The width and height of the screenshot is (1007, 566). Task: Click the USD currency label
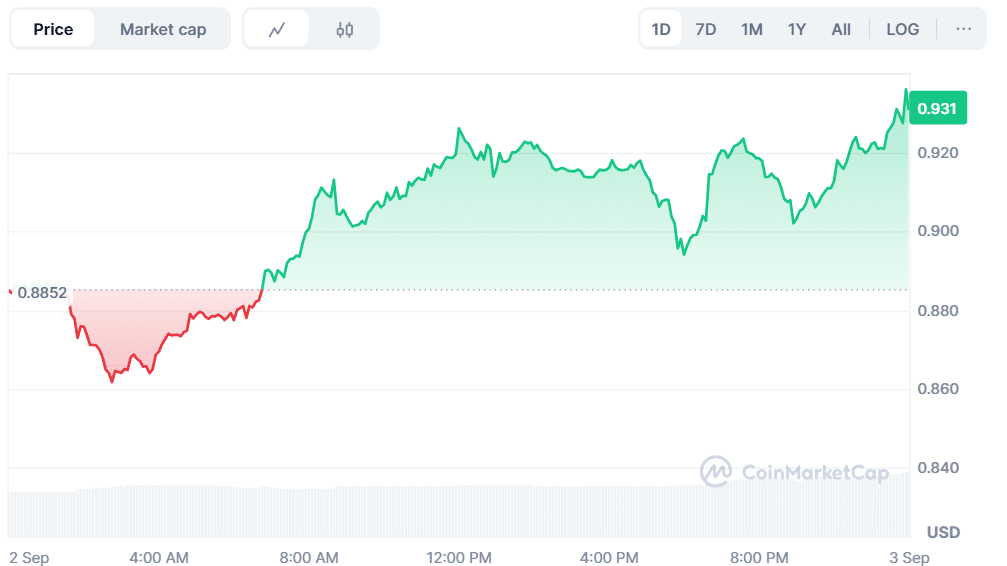(943, 531)
